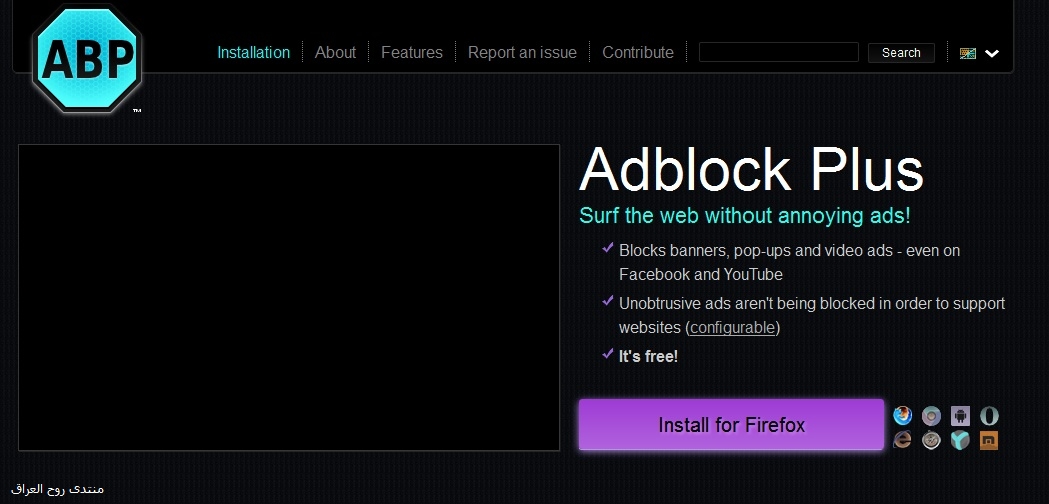1049x504 pixels.
Task: Select the Android platform icon
Action: click(x=960, y=415)
